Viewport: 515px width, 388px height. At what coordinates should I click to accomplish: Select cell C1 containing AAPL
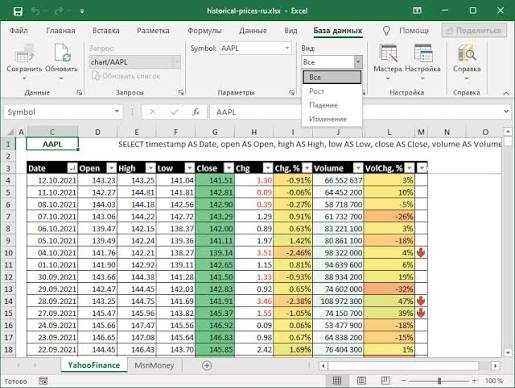[52, 144]
